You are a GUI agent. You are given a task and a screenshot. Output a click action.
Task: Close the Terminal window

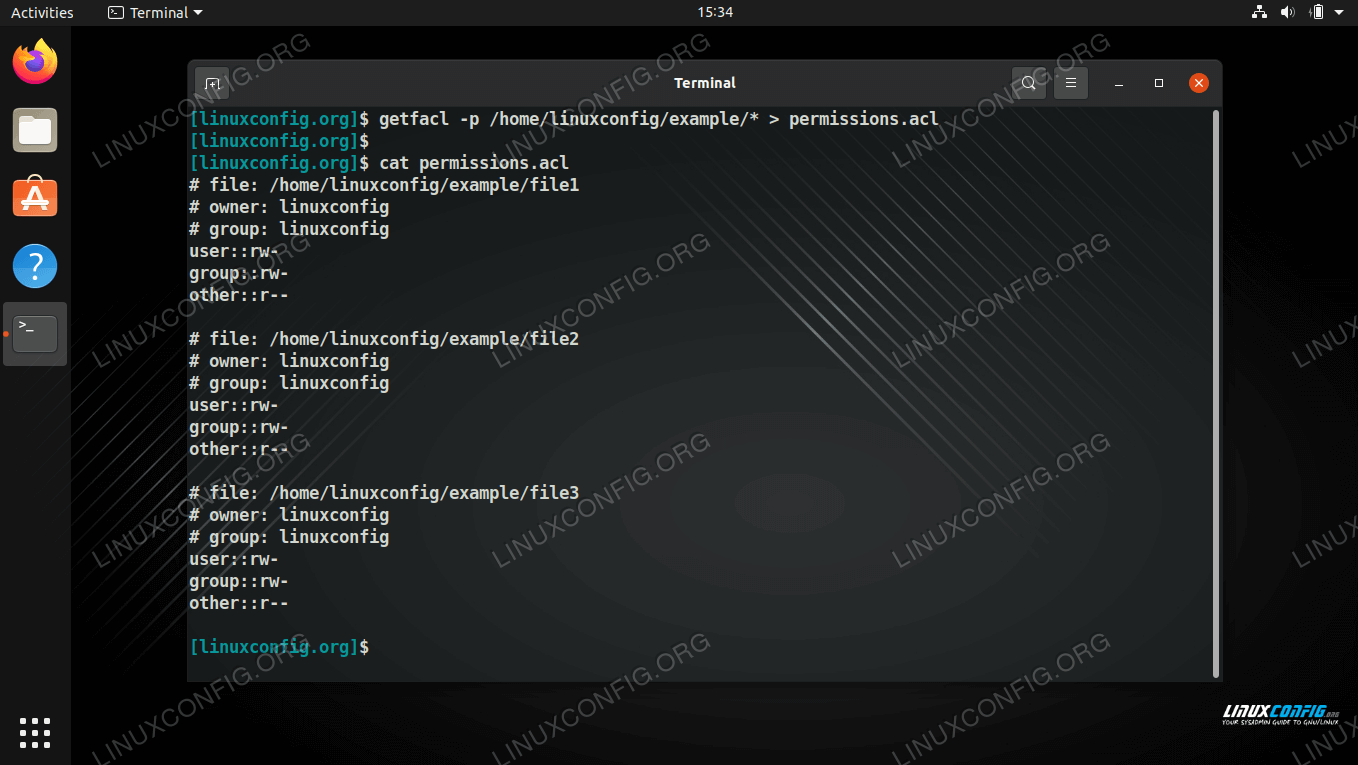click(1198, 83)
